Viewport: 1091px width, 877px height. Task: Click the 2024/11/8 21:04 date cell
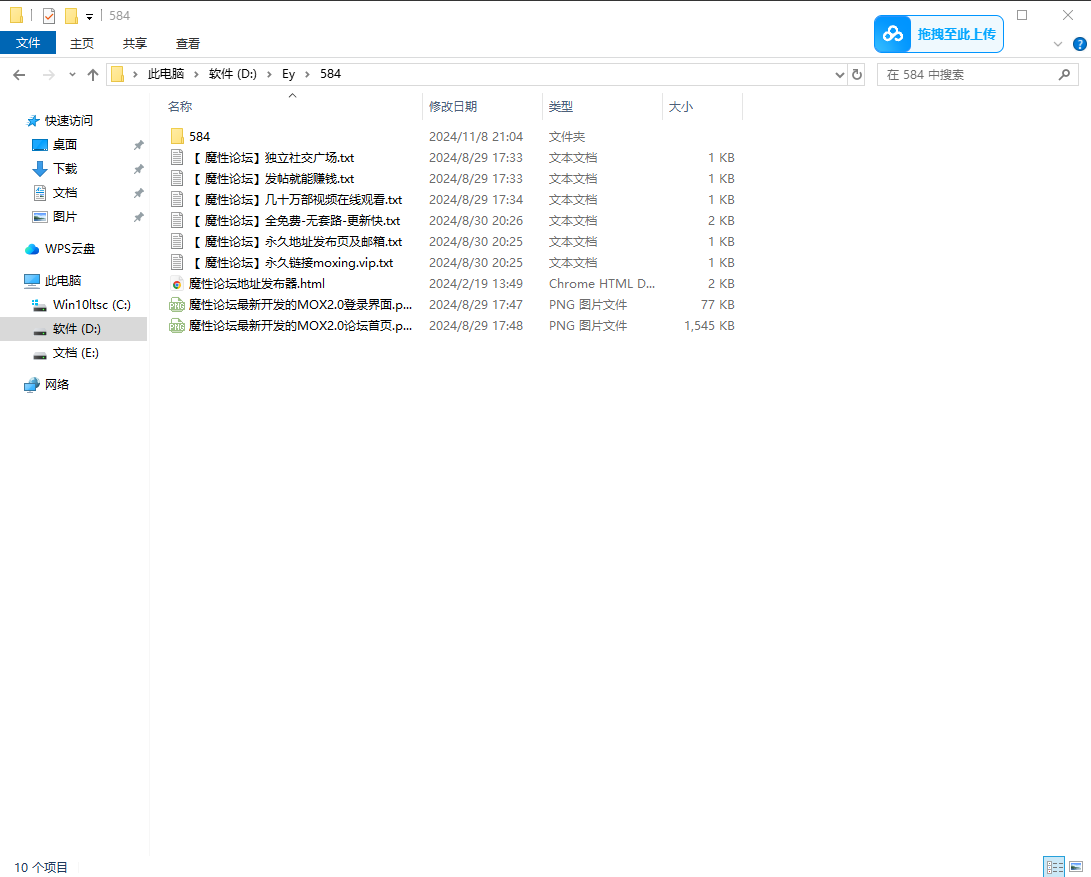pos(476,136)
